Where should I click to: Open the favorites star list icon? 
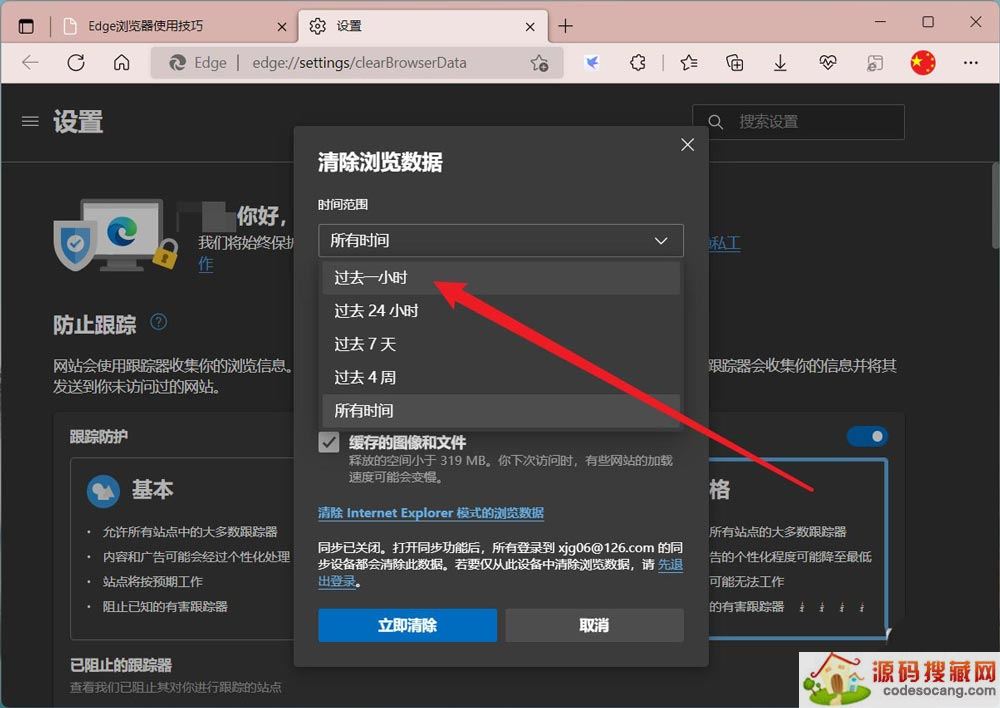click(688, 63)
